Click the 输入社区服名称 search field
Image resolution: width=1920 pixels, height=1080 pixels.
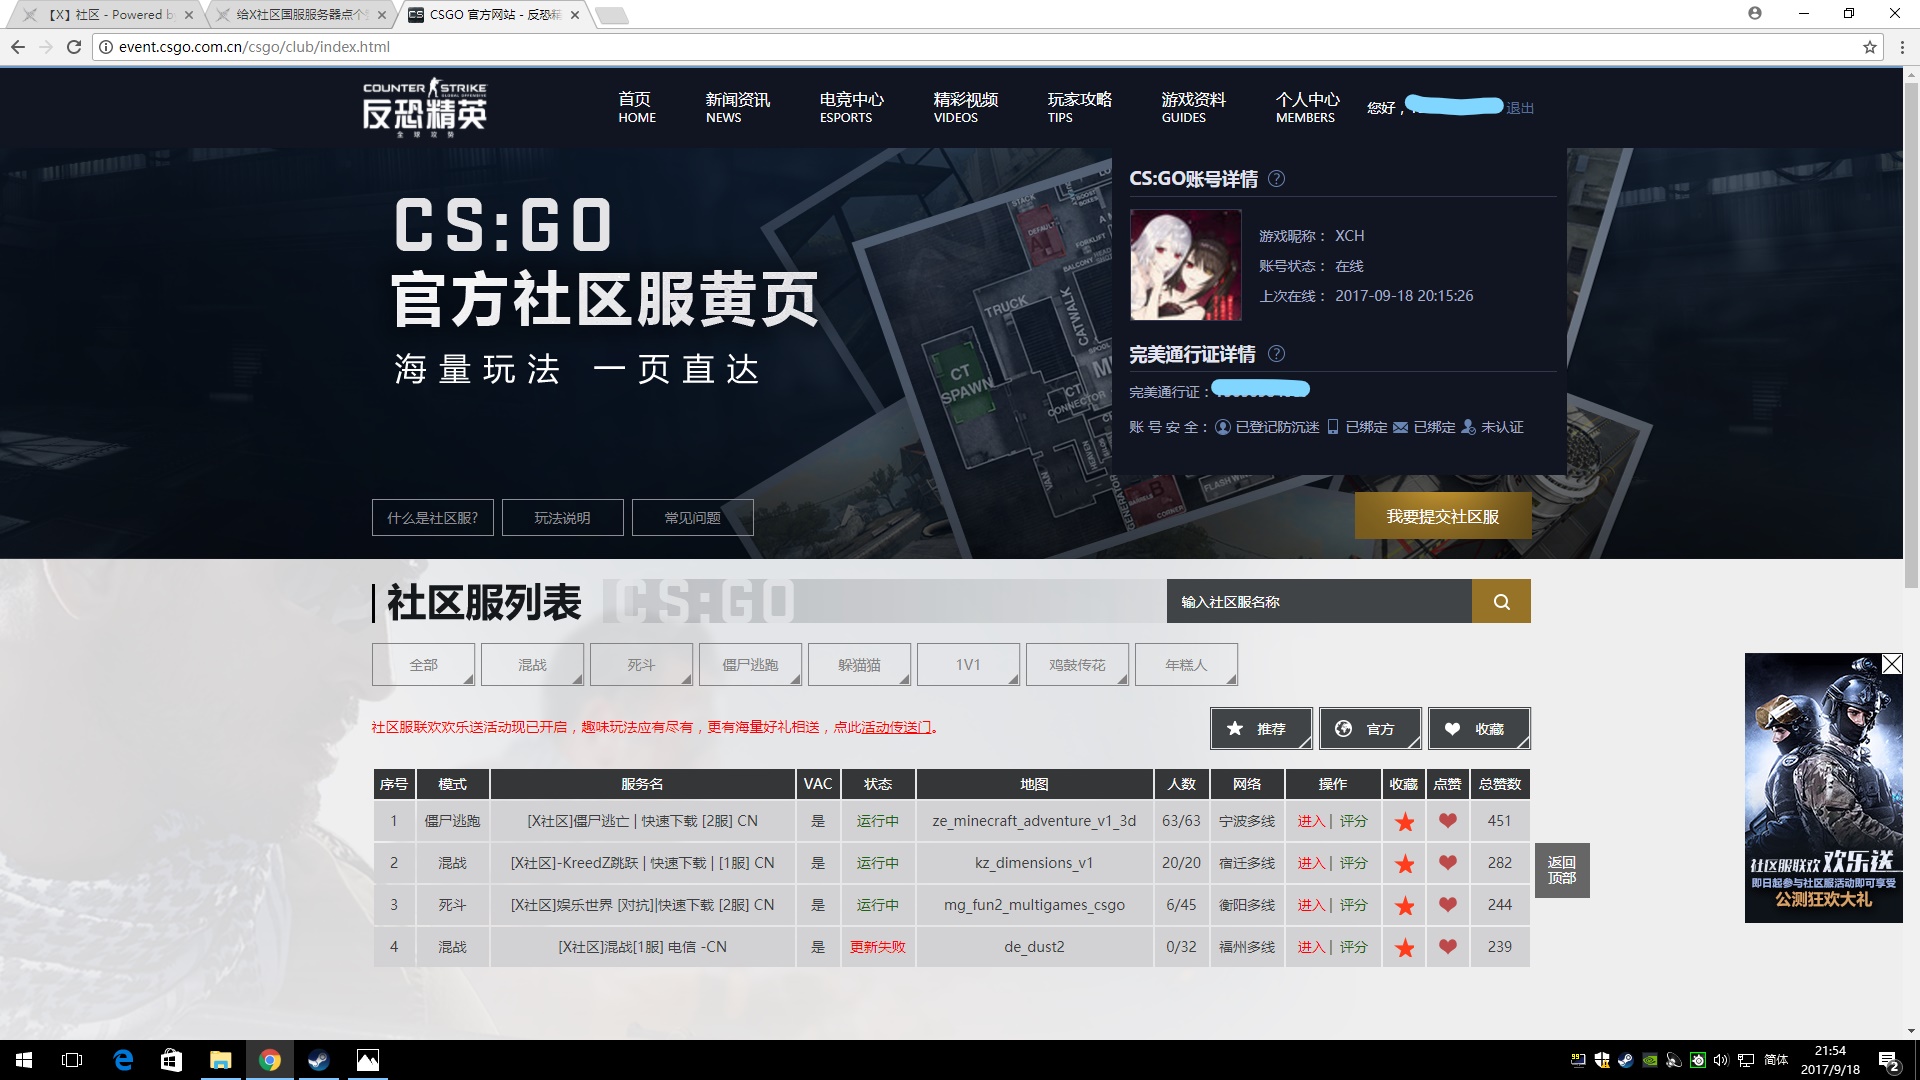[x=1320, y=601]
